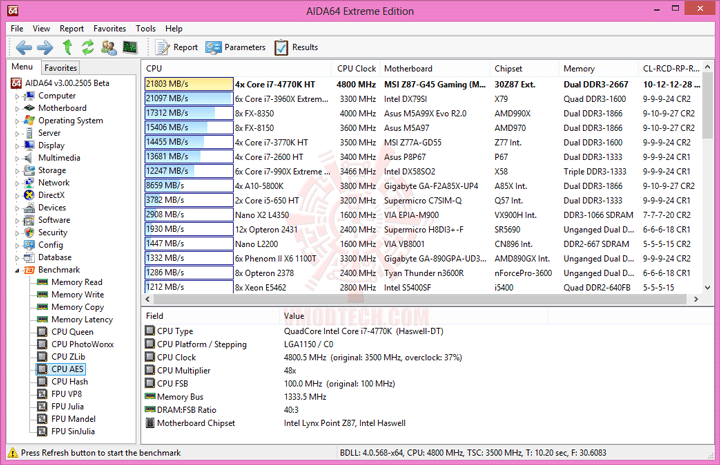Expand the Operating System node arrow
Viewport: 720px width, 465px height.
coord(17,121)
